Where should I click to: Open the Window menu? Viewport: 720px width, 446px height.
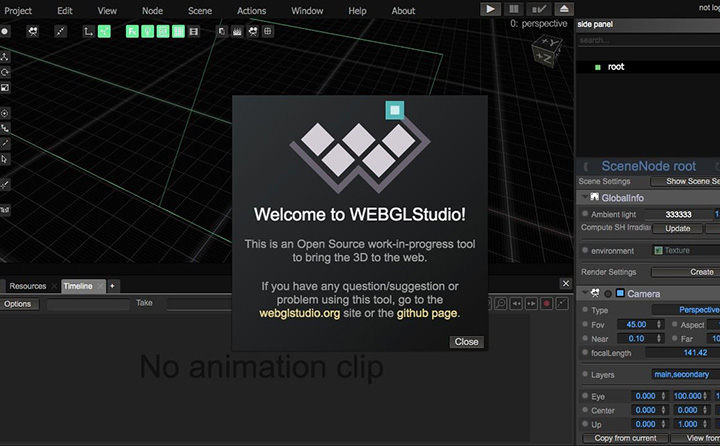click(x=307, y=11)
